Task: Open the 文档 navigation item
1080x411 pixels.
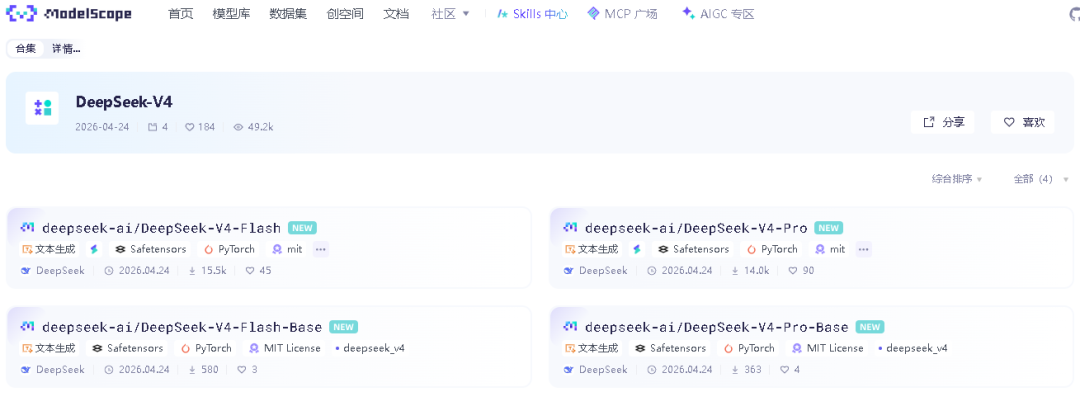Action: pyautogui.click(x=395, y=14)
